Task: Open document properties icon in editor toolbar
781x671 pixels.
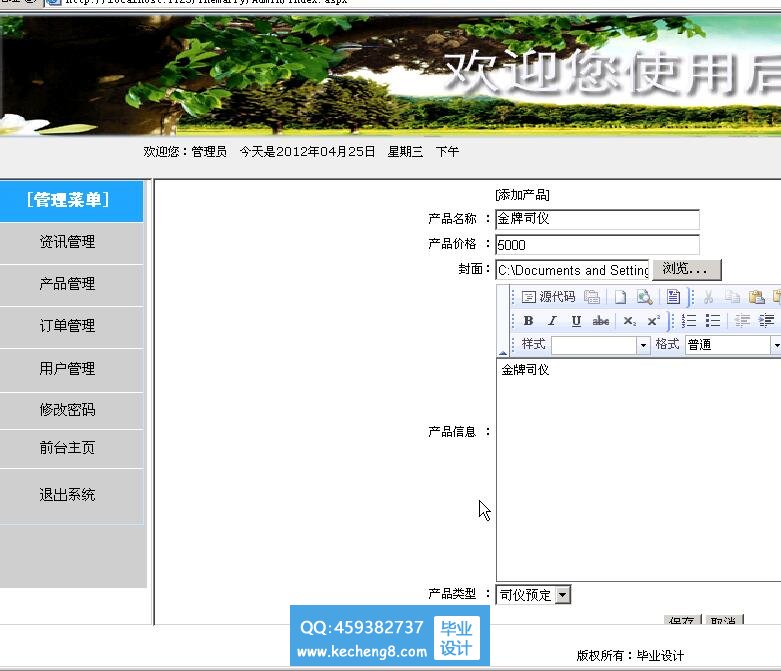Action: [x=592, y=297]
